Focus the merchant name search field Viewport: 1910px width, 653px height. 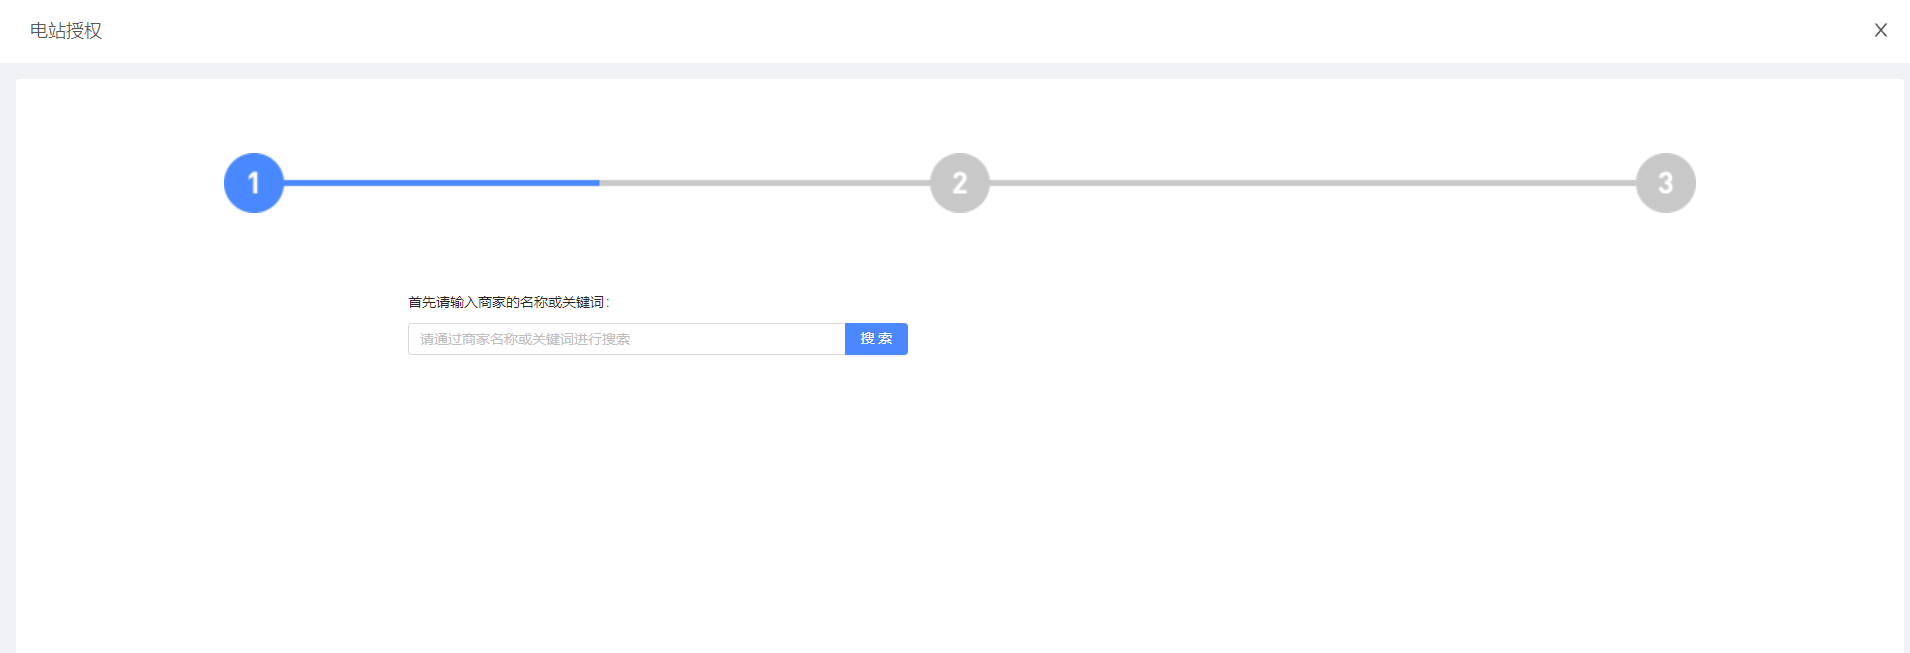(626, 339)
